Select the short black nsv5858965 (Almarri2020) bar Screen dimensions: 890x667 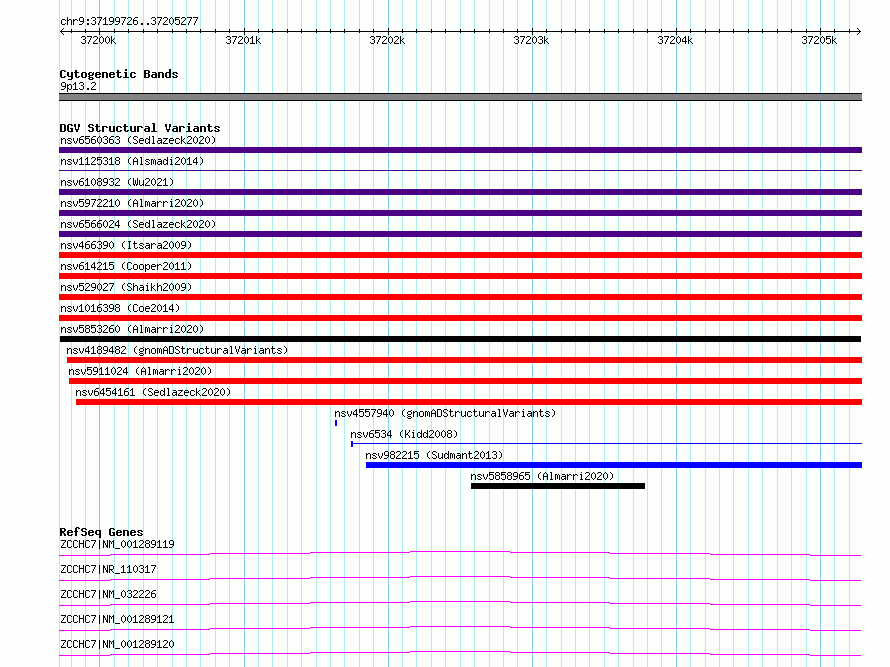click(558, 486)
